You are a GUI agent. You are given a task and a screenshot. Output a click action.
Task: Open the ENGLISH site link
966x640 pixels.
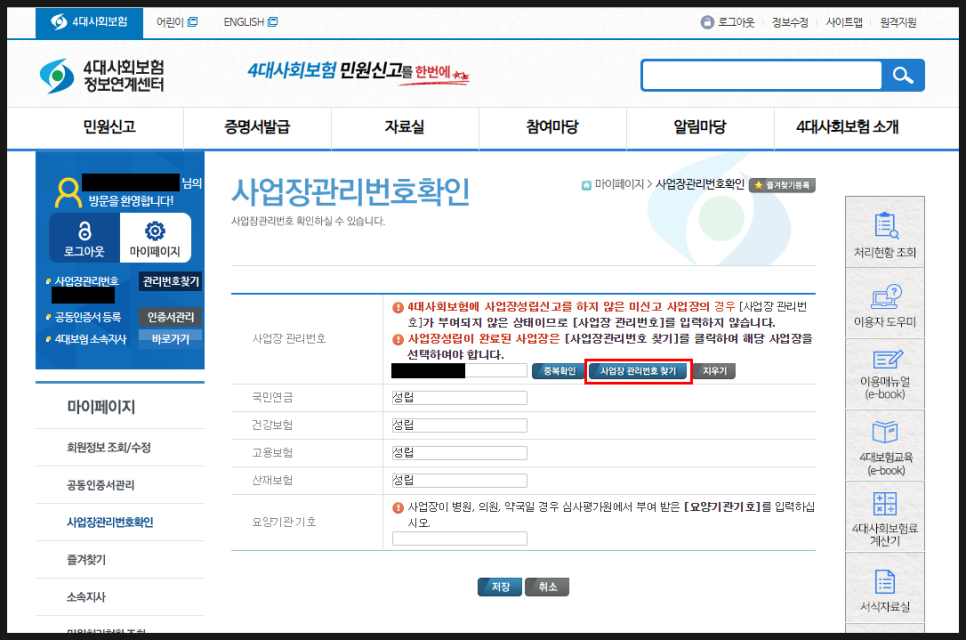[x=250, y=22]
